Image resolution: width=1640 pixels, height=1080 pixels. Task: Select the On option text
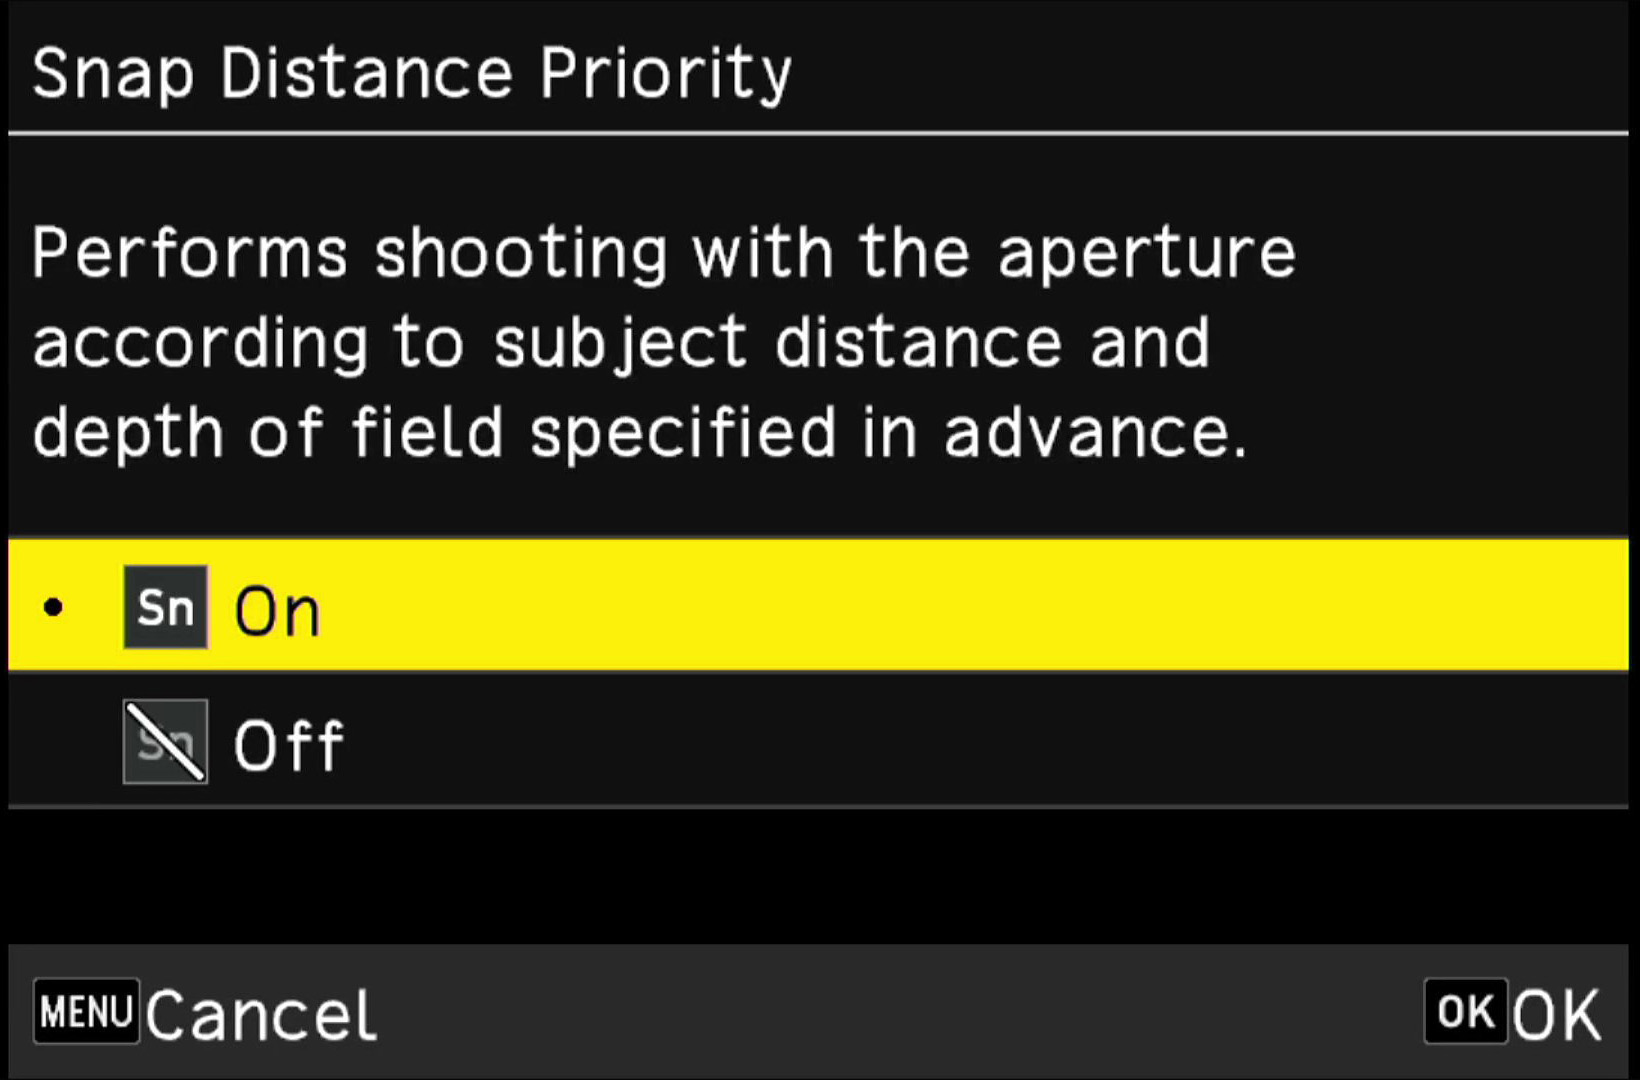[x=277, y=611]
